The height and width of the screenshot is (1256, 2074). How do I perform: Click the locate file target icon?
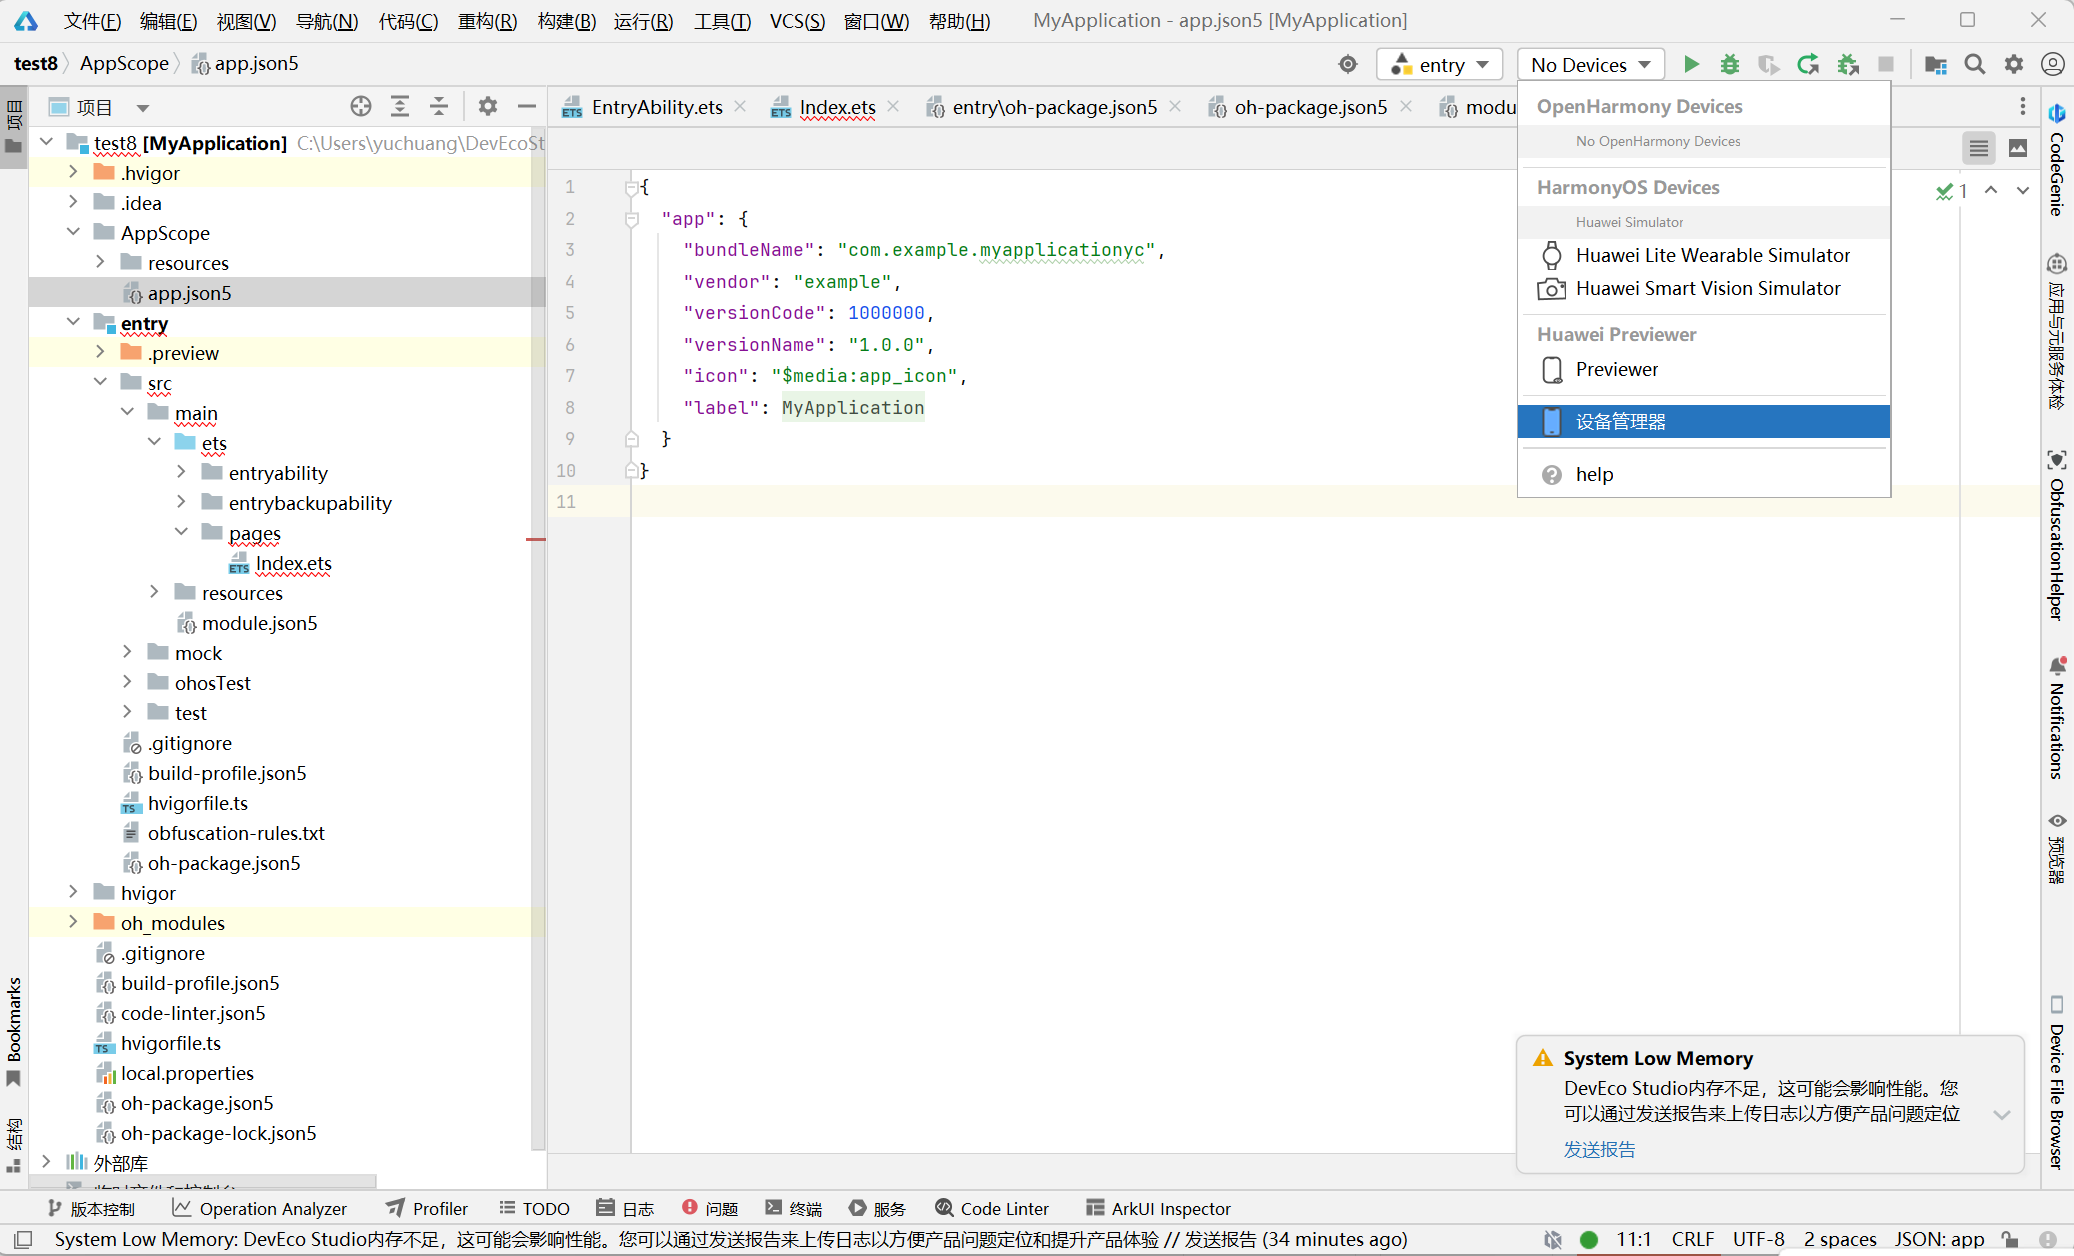coord(361,107)
